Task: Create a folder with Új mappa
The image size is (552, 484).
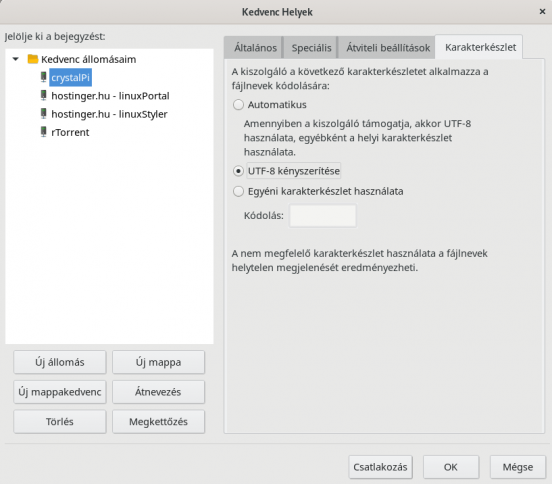Action: [x=158, y=362]
